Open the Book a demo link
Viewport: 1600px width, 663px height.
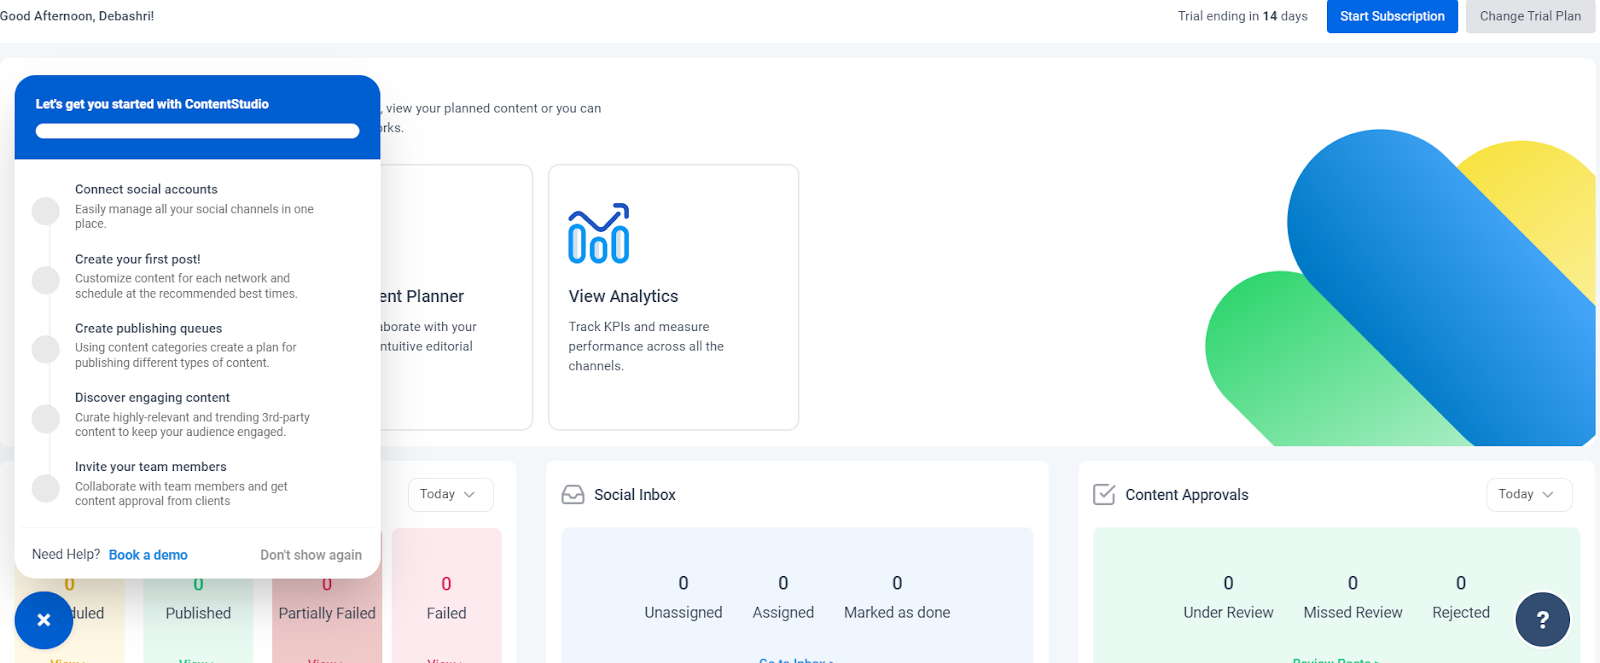point(148,555)
